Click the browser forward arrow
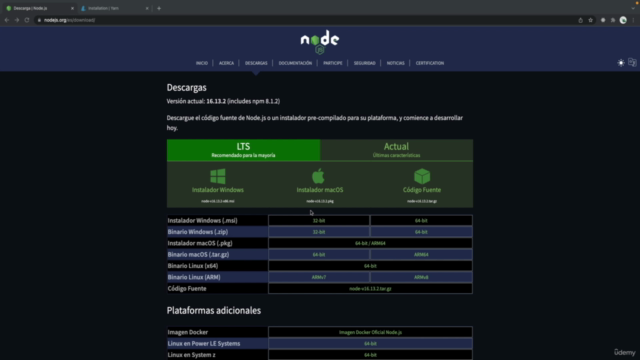 point(17,20)
